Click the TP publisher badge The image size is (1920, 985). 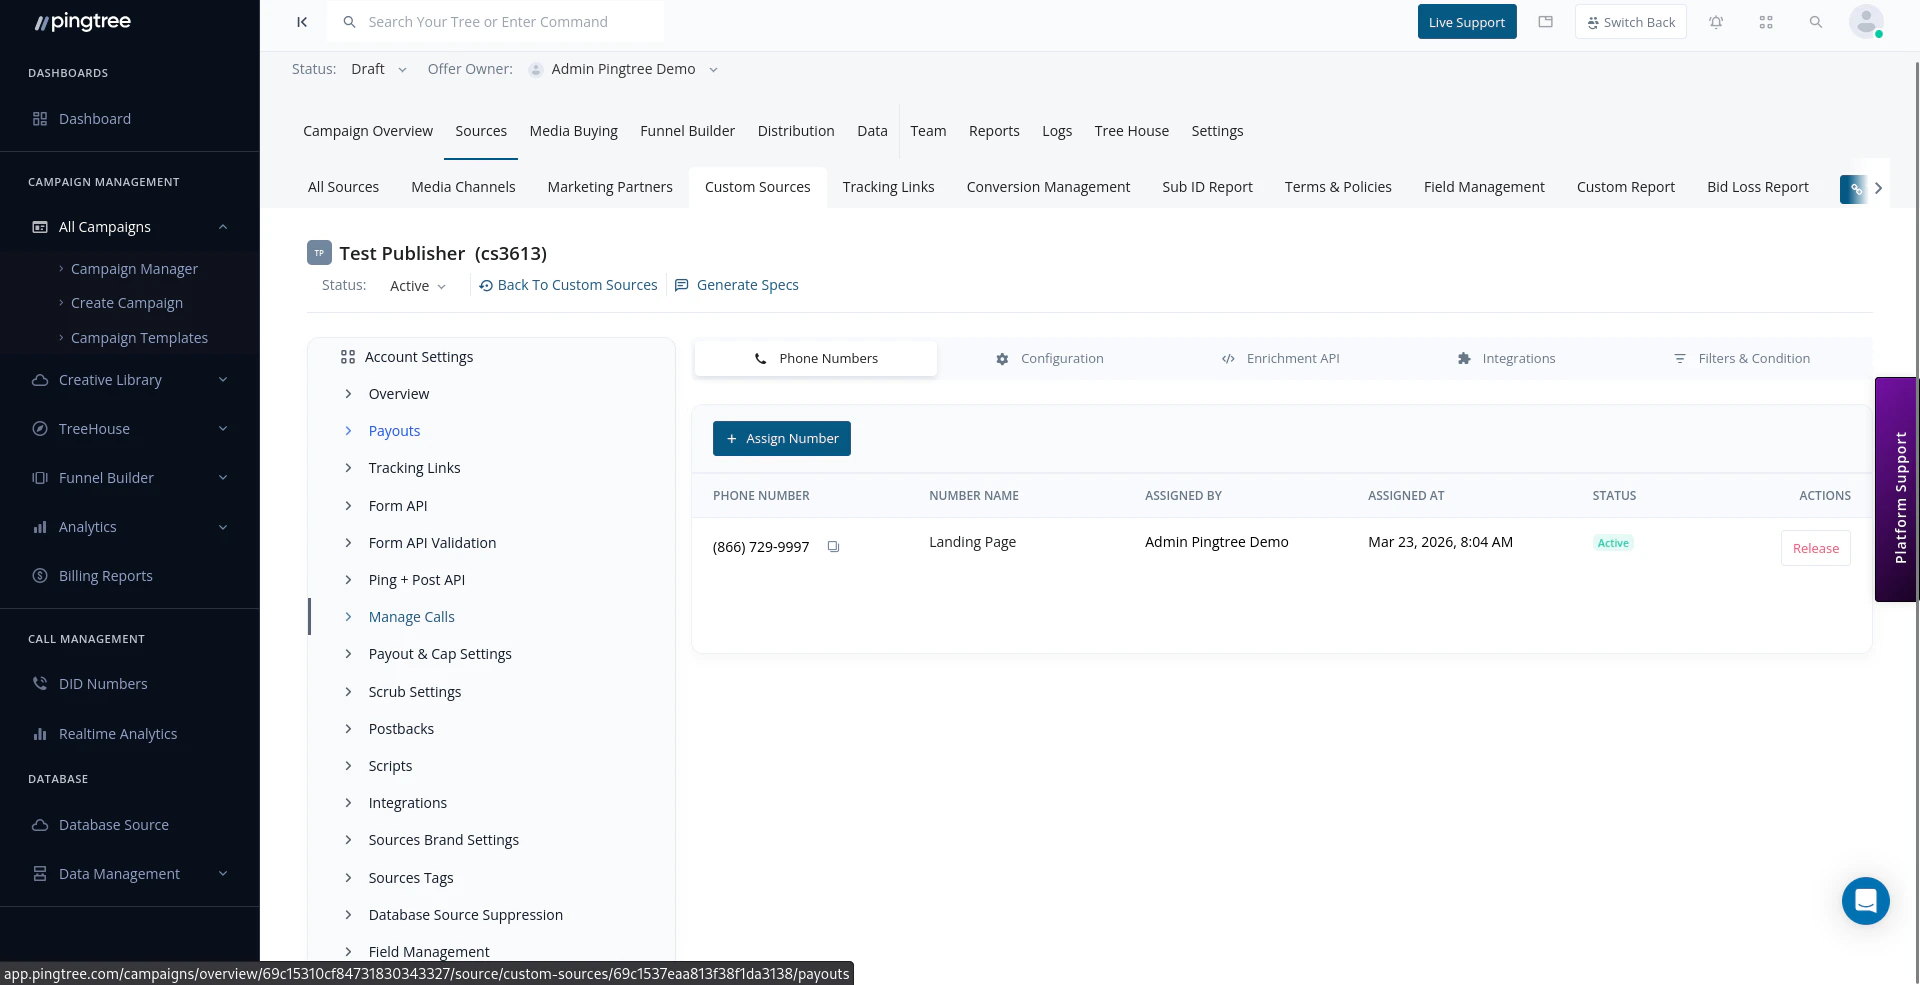tap(319, 253)
